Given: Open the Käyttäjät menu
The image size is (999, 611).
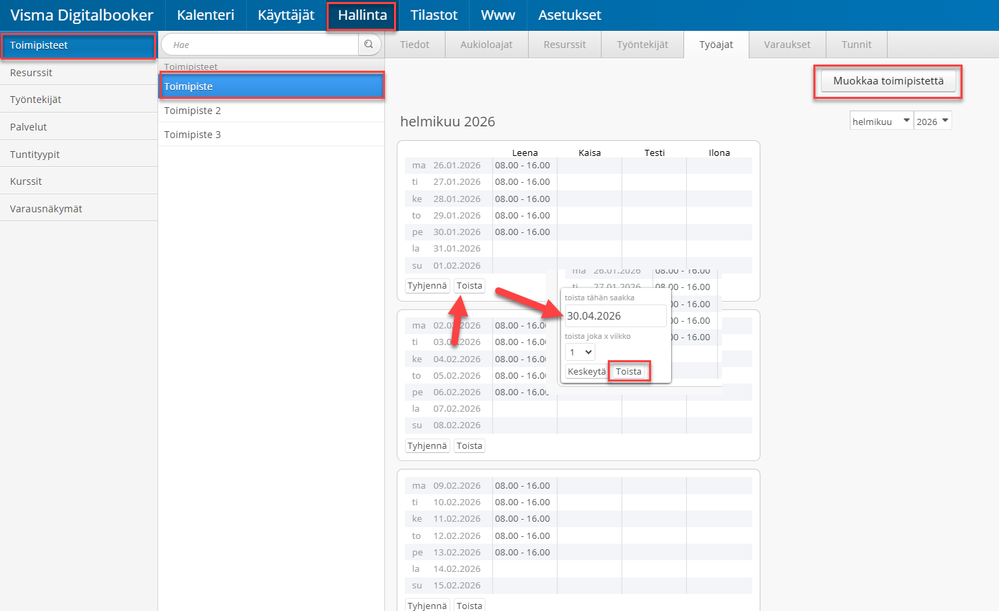Looking at the screenshot, I should click(286, 15).
